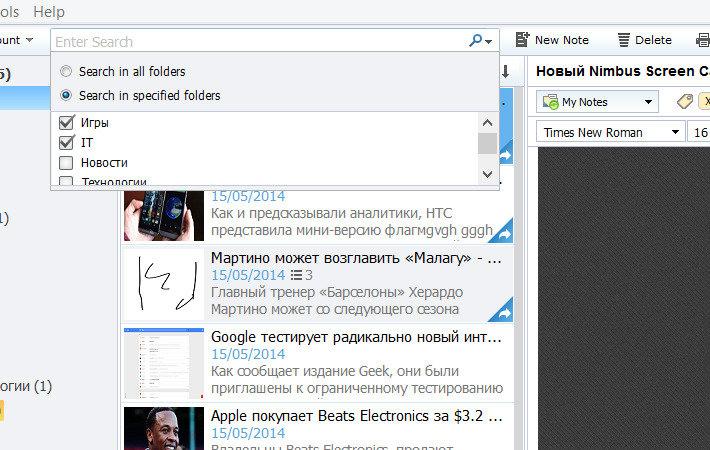The width and height of the screenshot is (710, 450).
Task: Click 15/05/2014 date on Google note
Action: pos(248,354)
